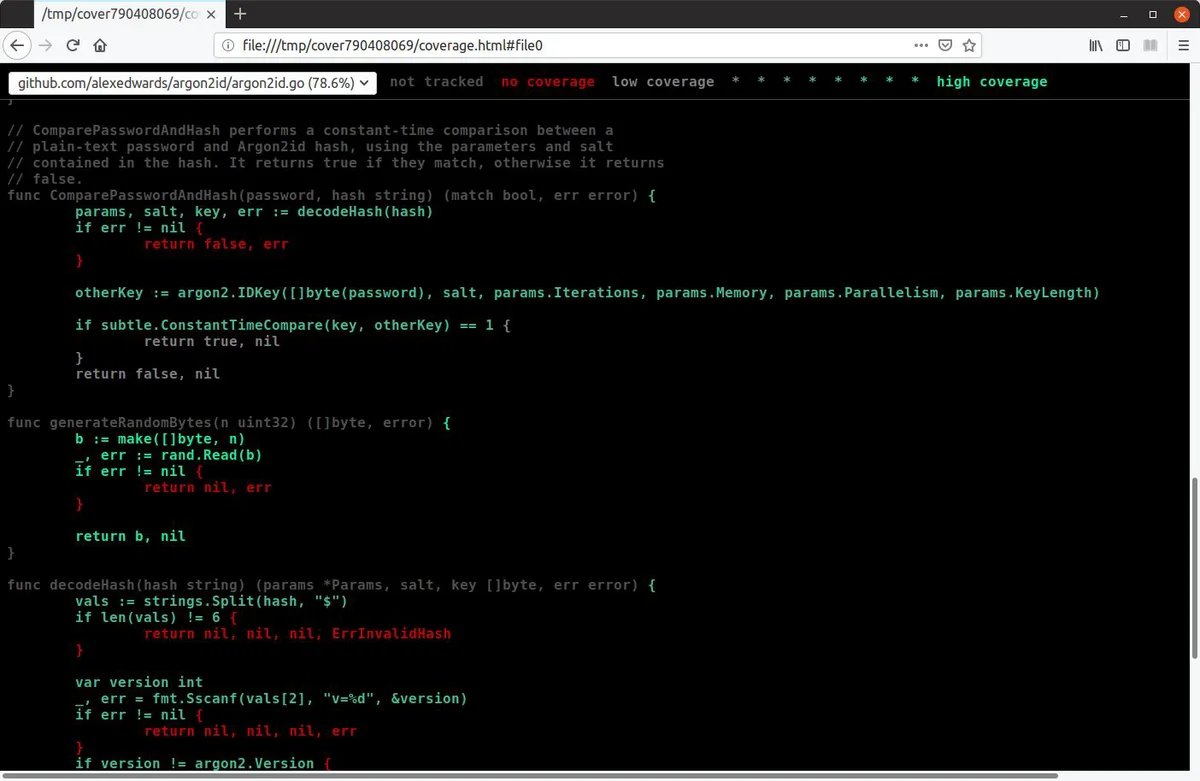
Task: Click 'func generateRandomBytes' declaration
Action: 229,423
